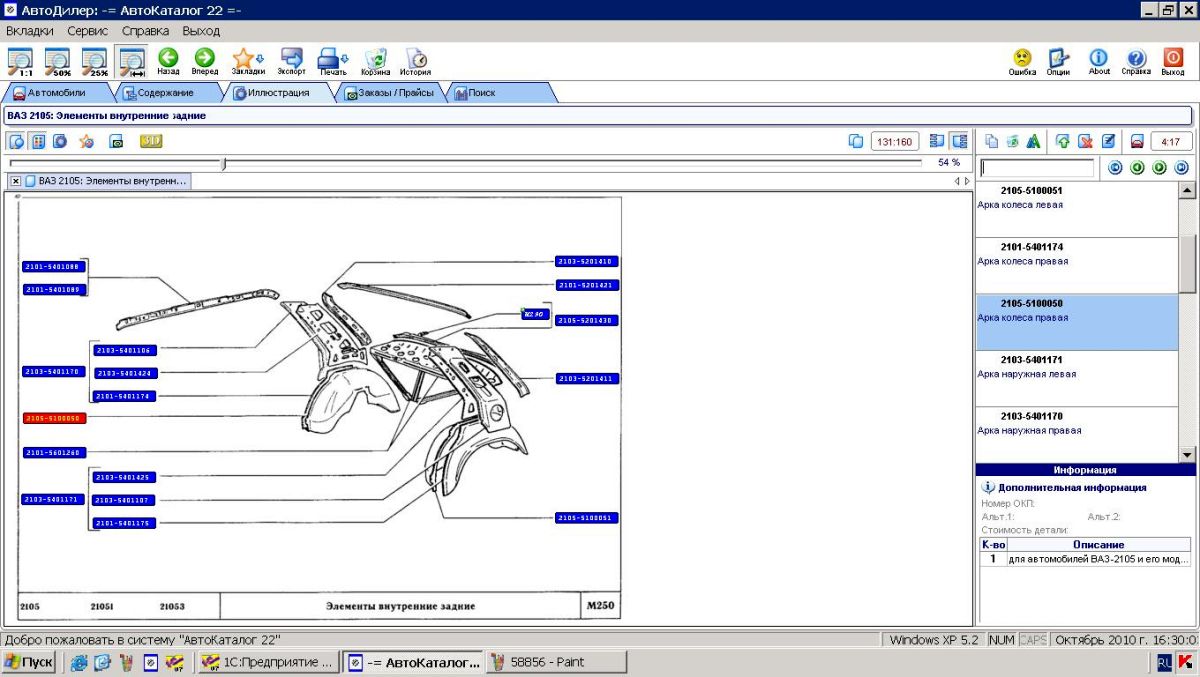
Task: Go to next part with green arrow
Action: tap(1160, 168)
